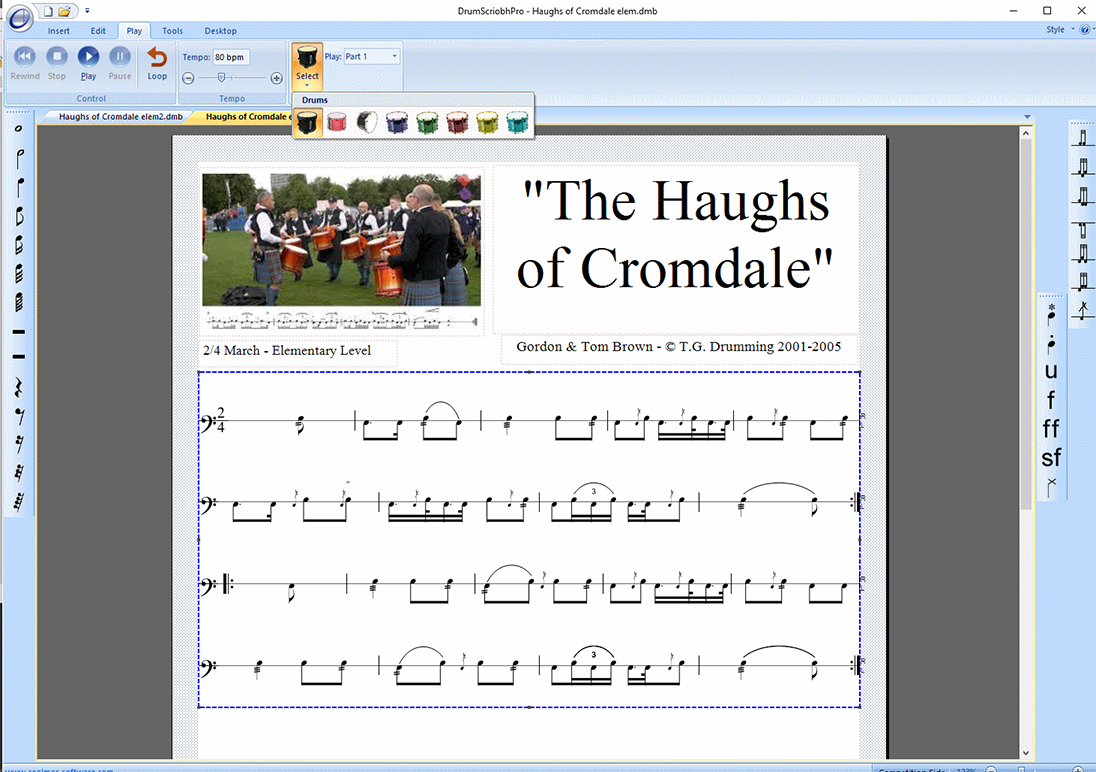Insert the fortissimo ff dynamic marking
This screenshot has width=1096, height=772.
(1051, 429)
